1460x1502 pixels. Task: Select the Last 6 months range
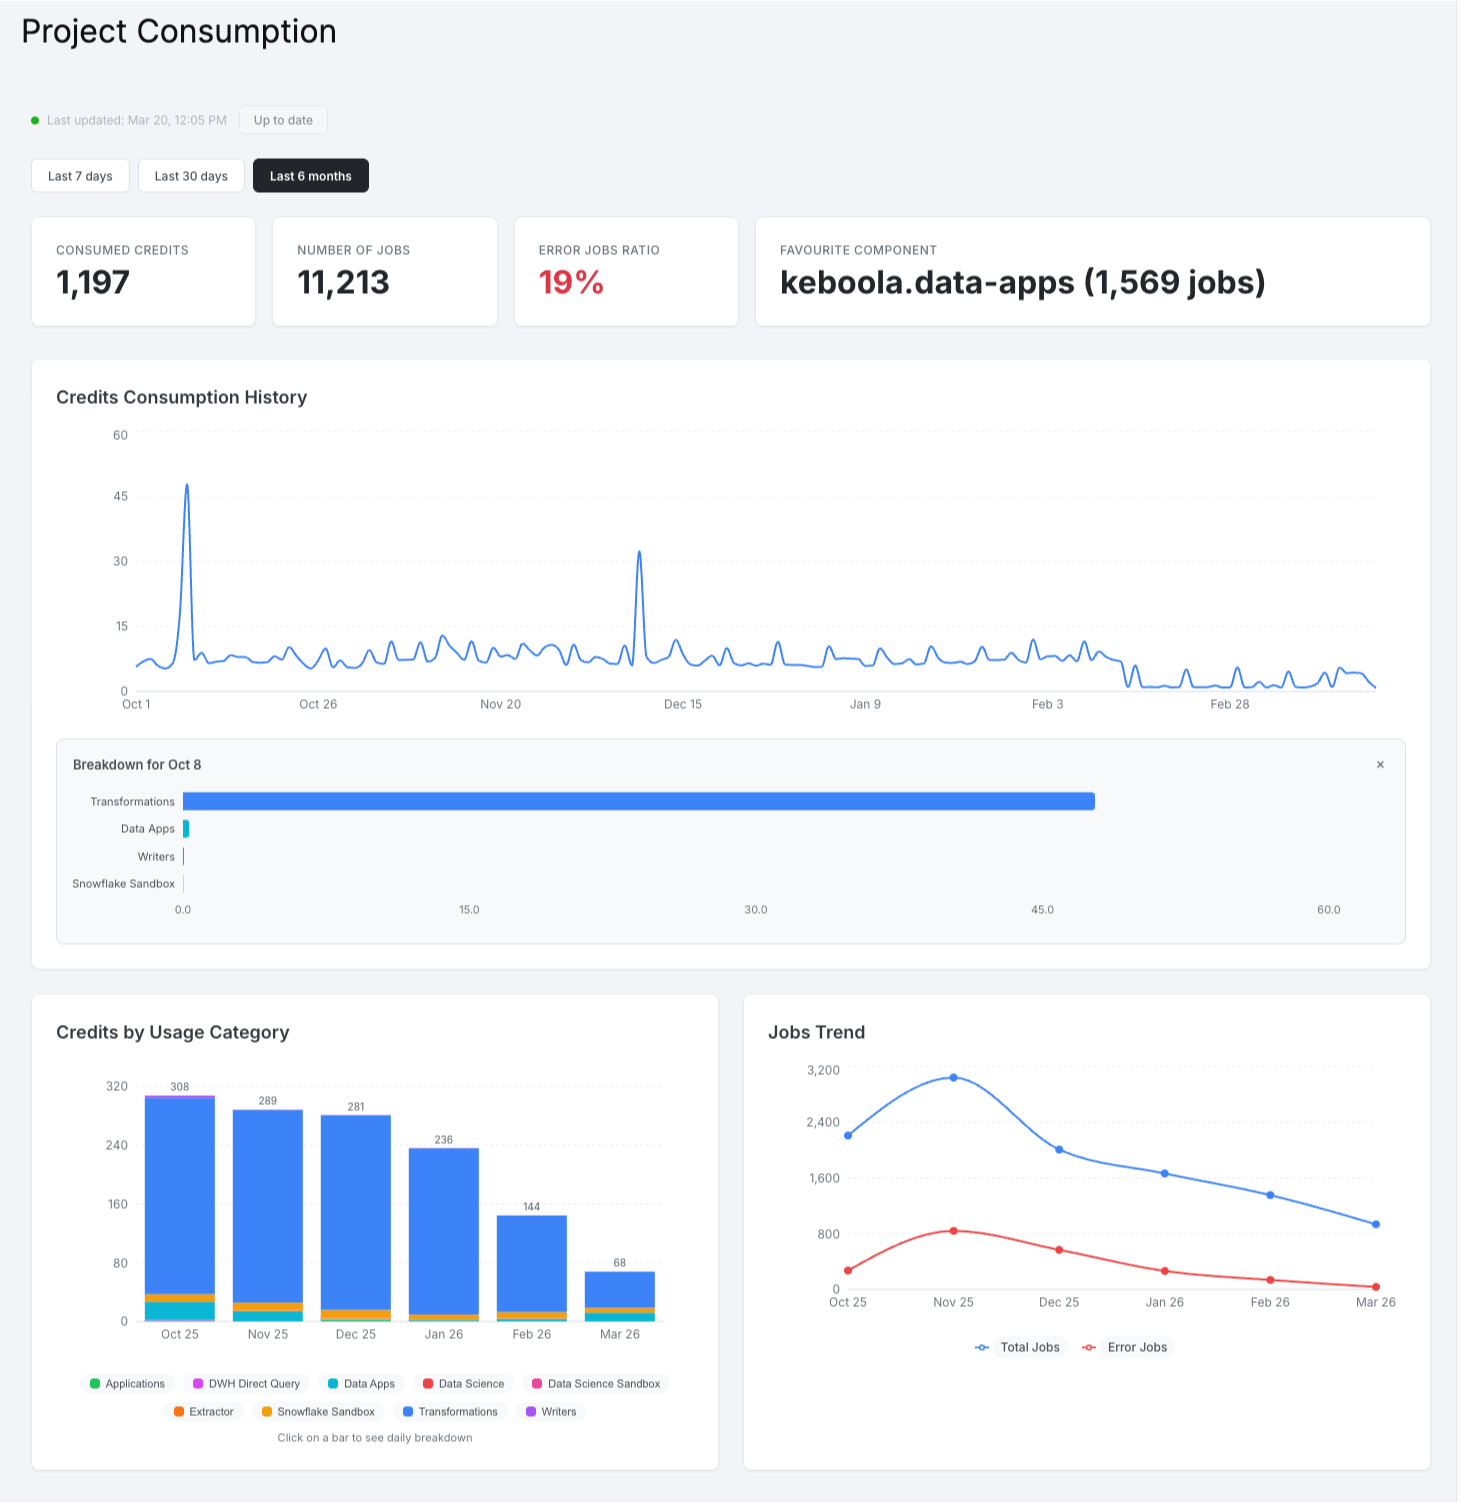pyautogui.click(x=311, y=176)
